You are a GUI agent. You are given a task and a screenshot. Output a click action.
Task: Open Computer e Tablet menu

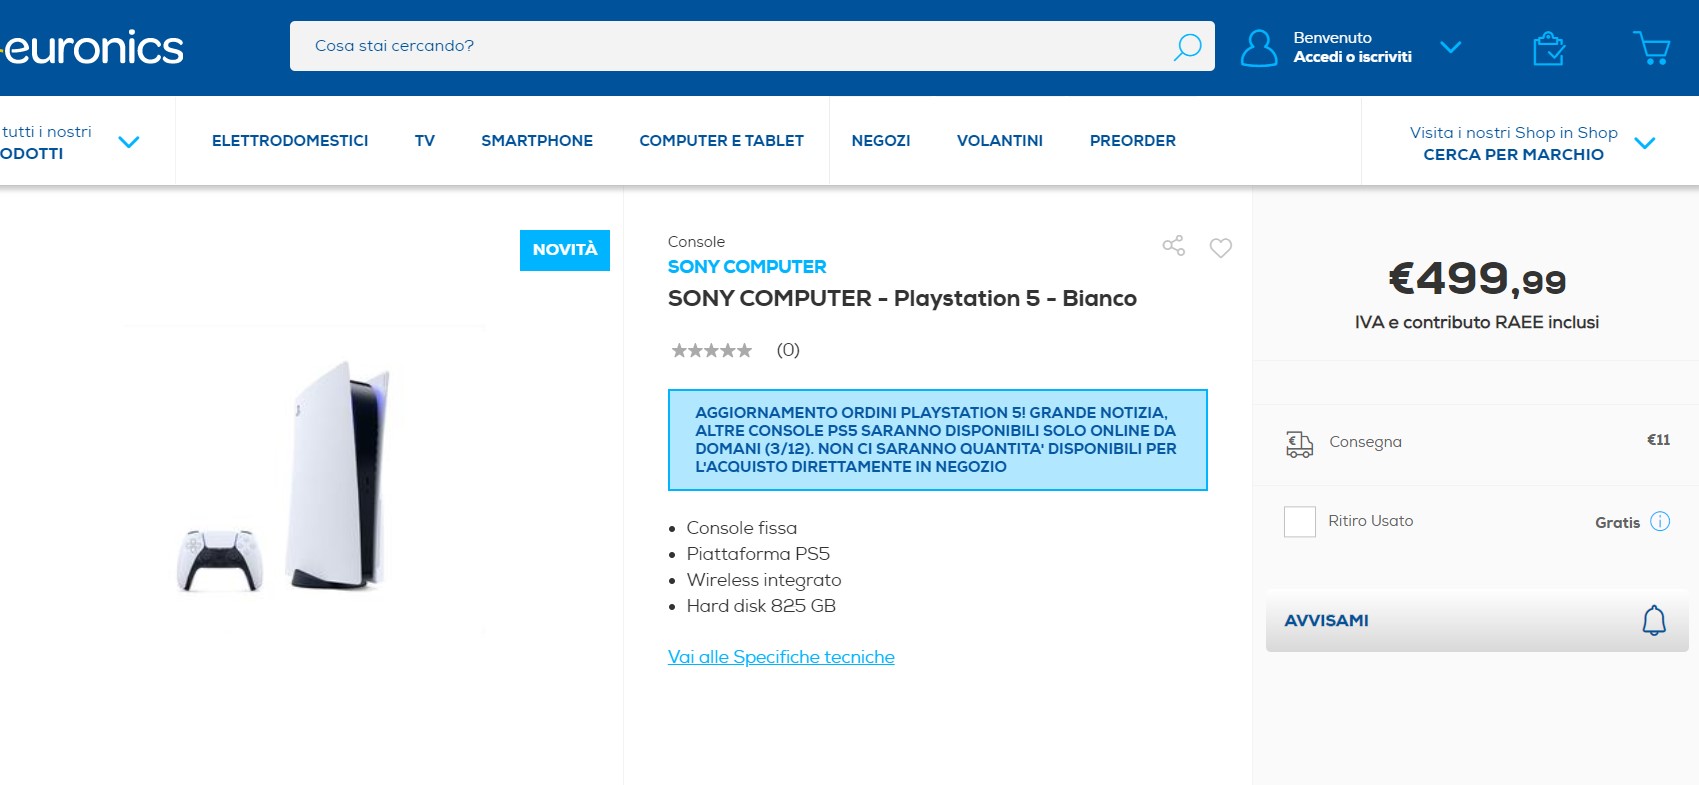tap(722, 141)
